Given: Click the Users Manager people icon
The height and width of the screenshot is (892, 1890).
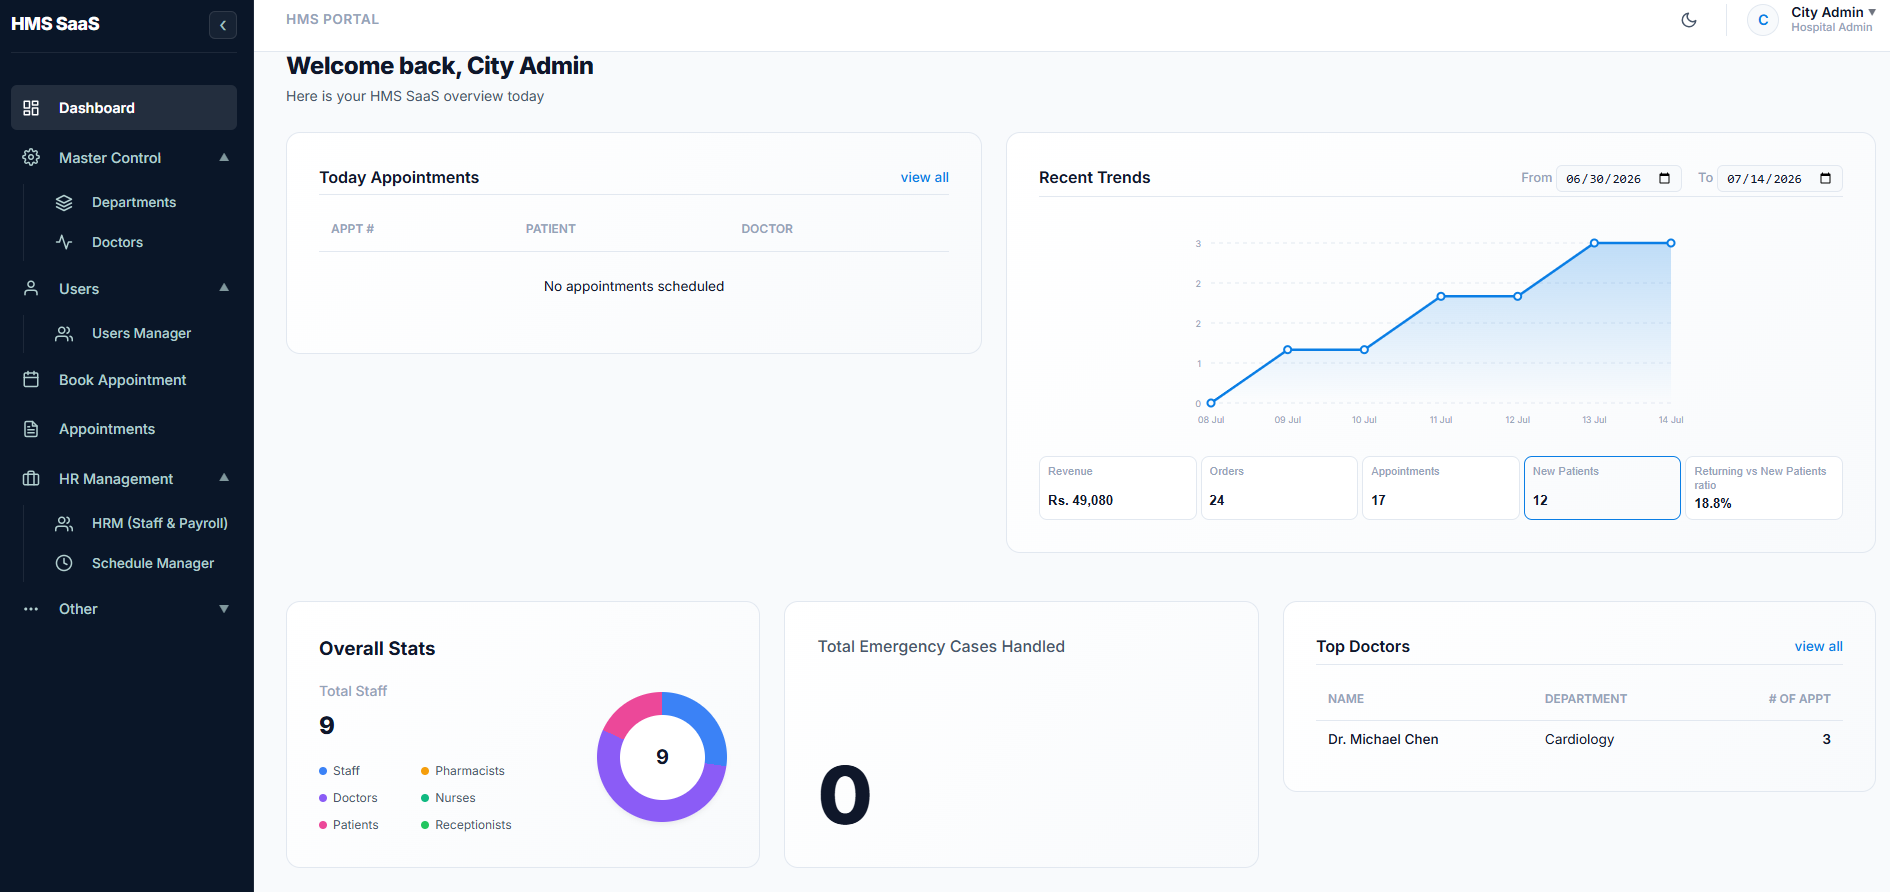Looking at the screenshot, I should pos(64,333).
